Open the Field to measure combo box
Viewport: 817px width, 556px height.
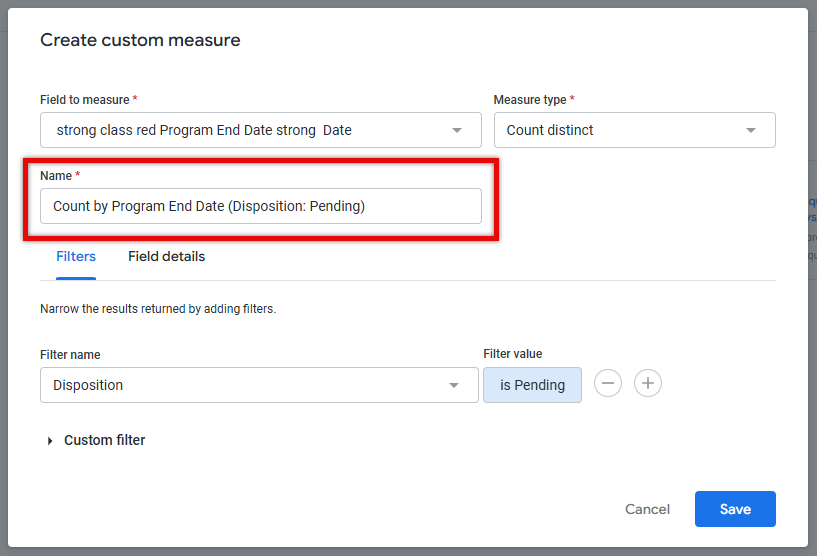(261, 130)
